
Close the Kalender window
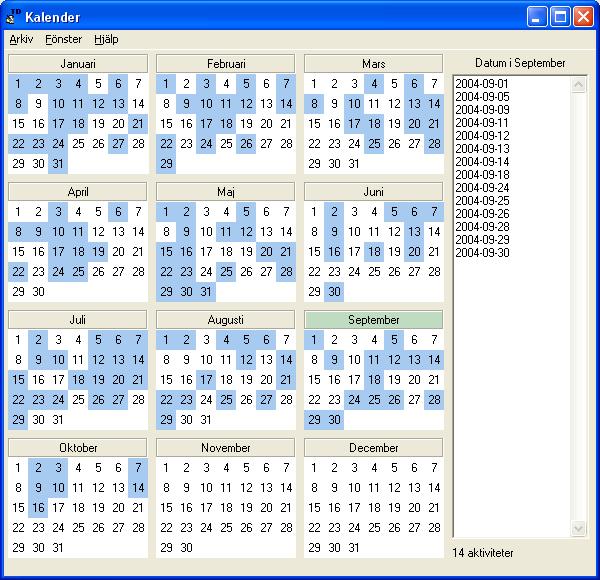point(583,17)
